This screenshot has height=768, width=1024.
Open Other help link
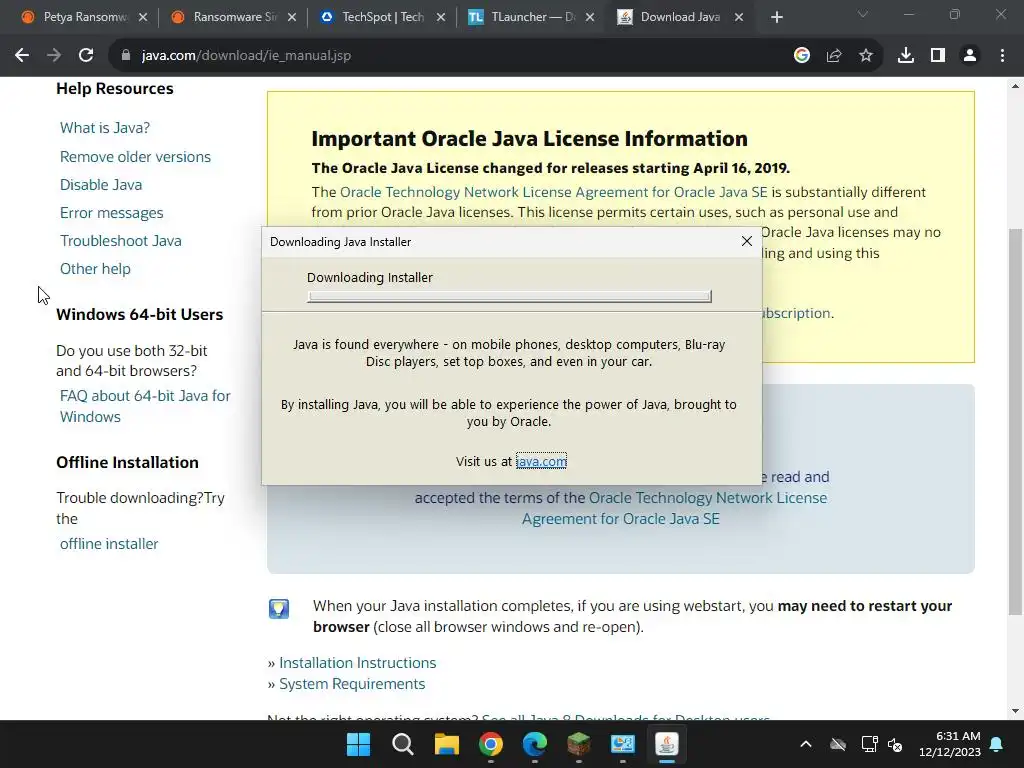(x=95, y=269)
